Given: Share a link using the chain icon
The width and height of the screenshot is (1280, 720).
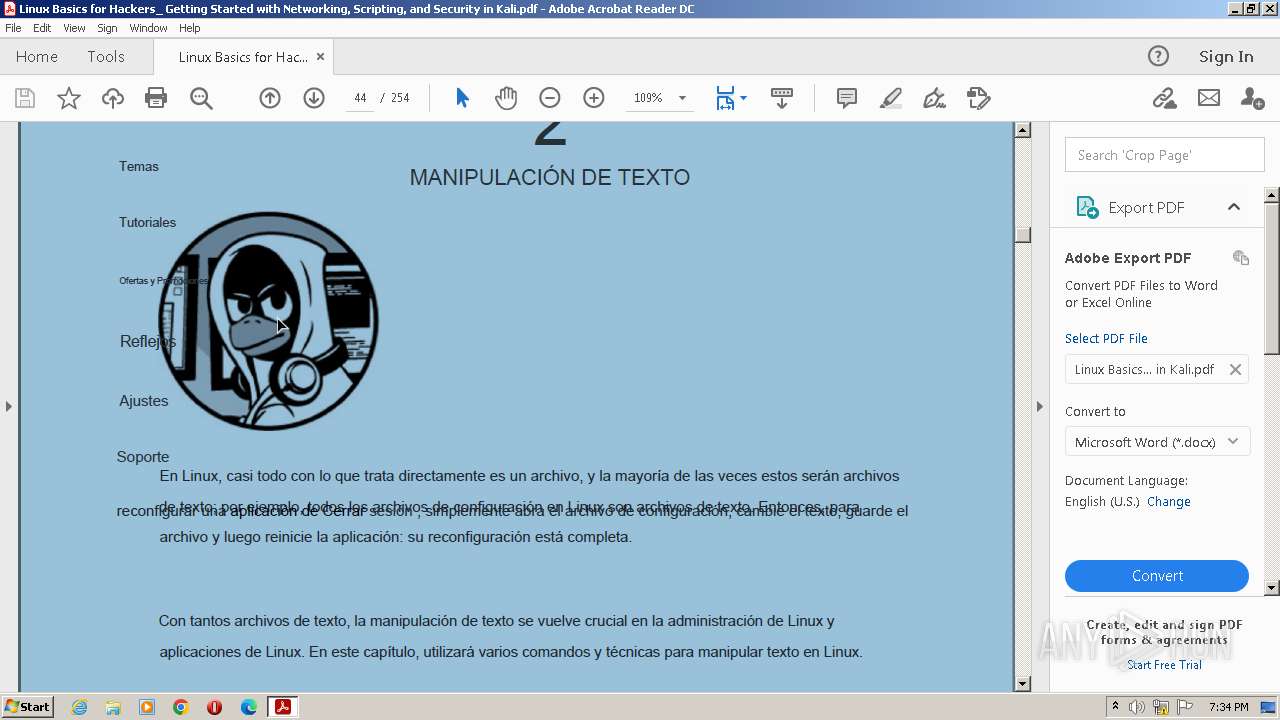Looking at the screenshot, I should click(x=1164, y=98).
